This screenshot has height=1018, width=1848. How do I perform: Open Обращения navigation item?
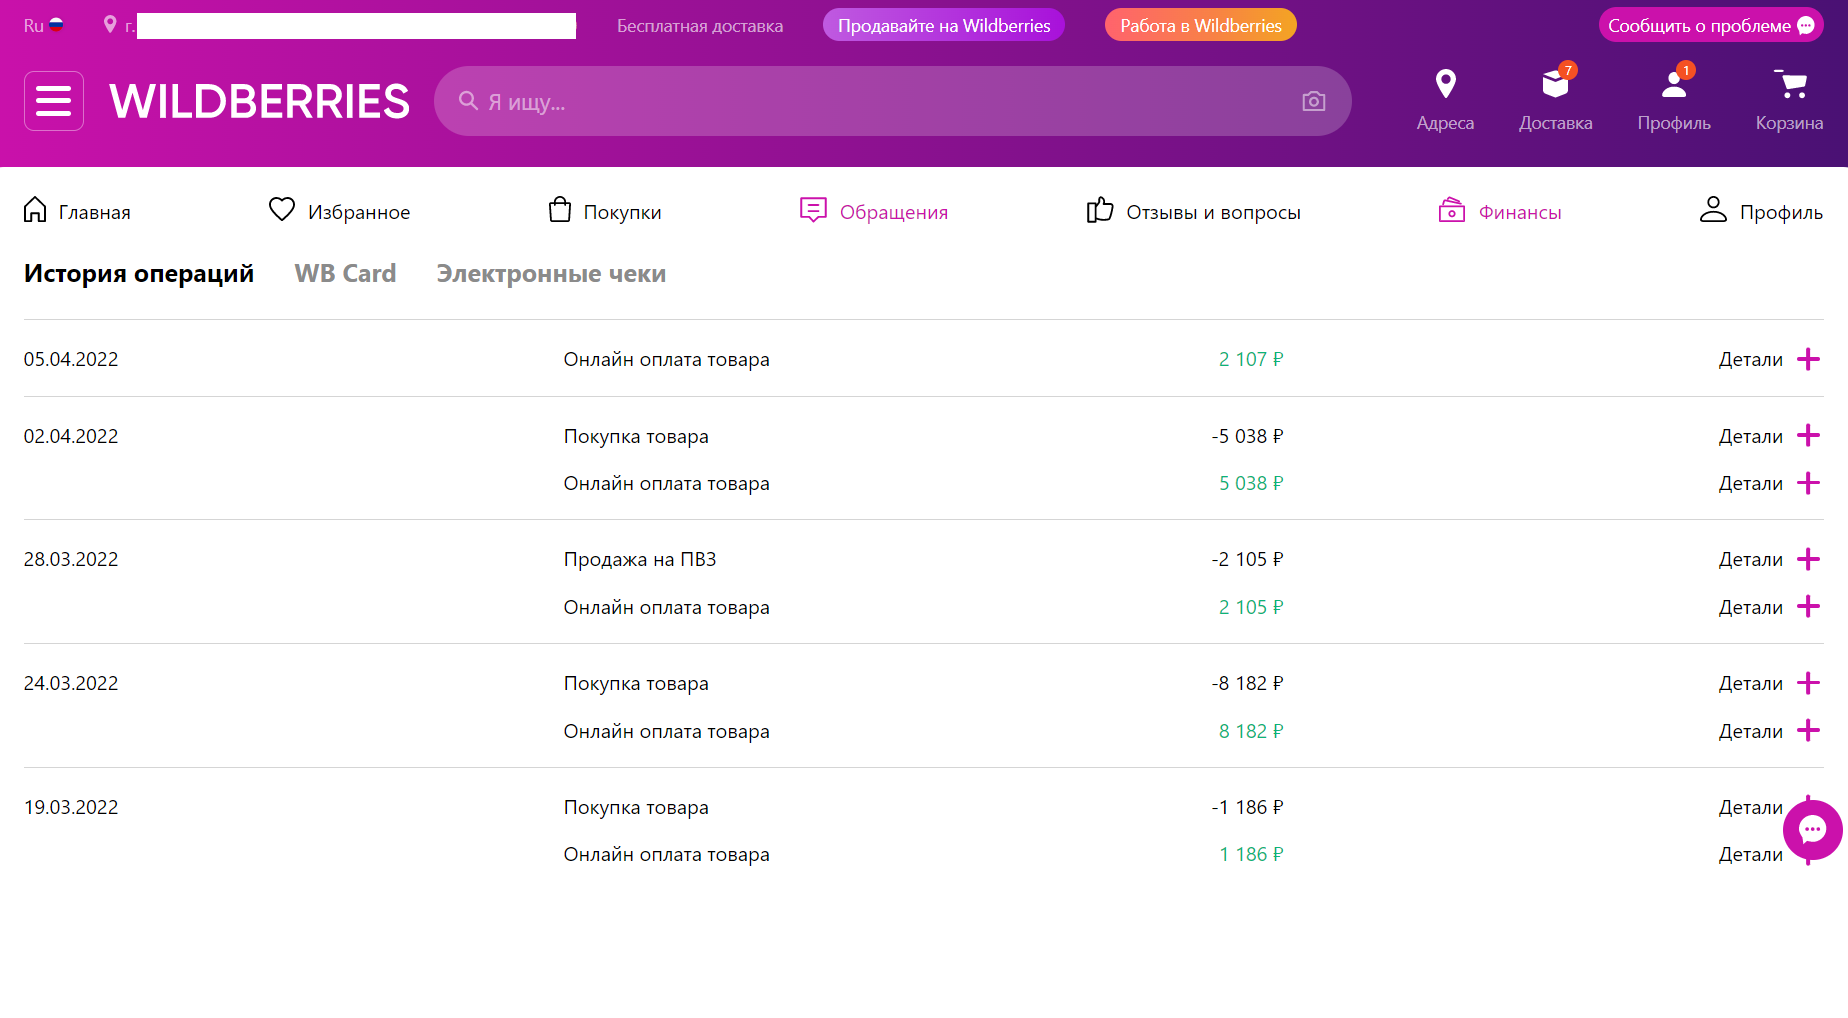coord(874,212)
